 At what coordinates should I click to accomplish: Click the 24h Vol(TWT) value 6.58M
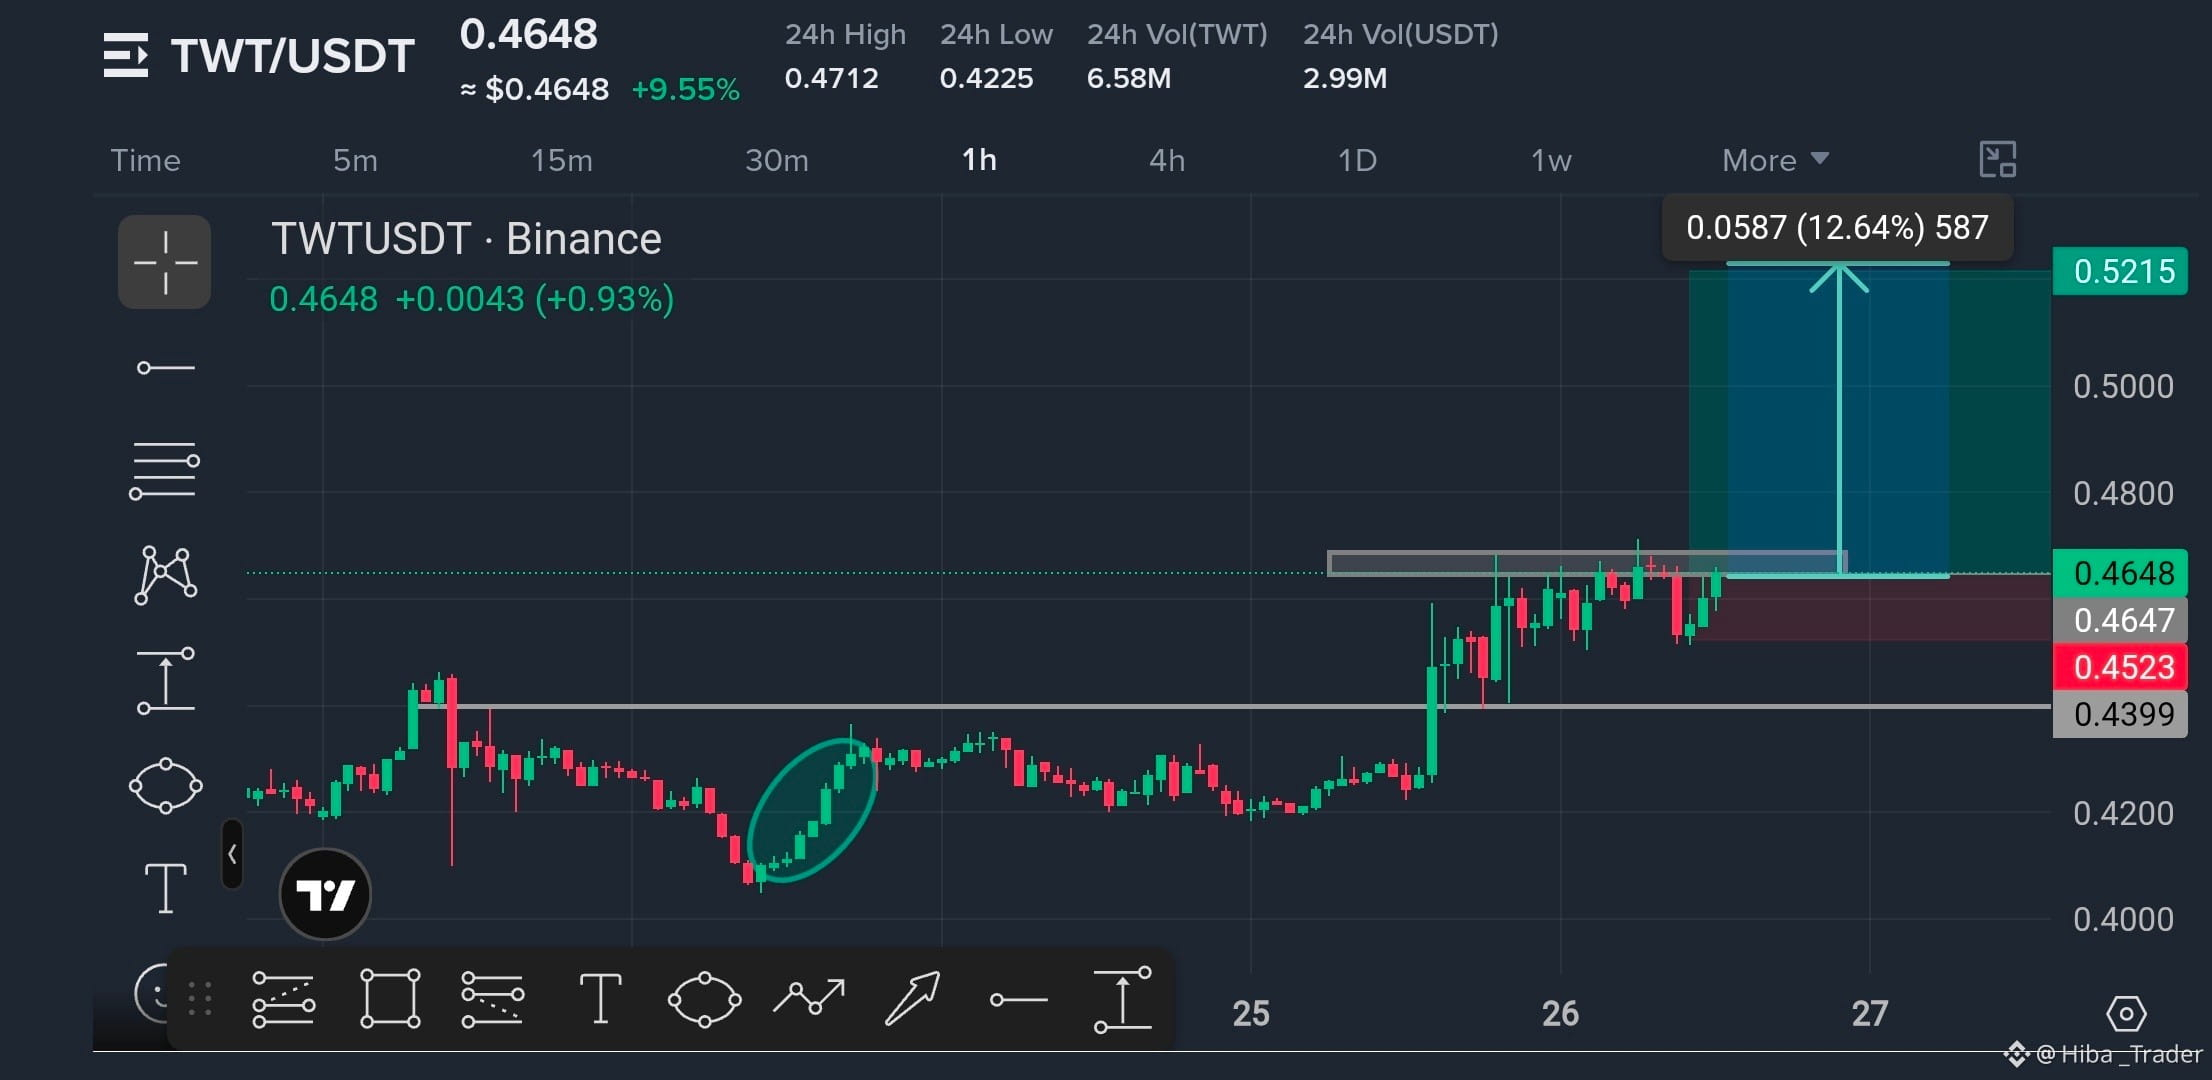(x=1129, y=78)
